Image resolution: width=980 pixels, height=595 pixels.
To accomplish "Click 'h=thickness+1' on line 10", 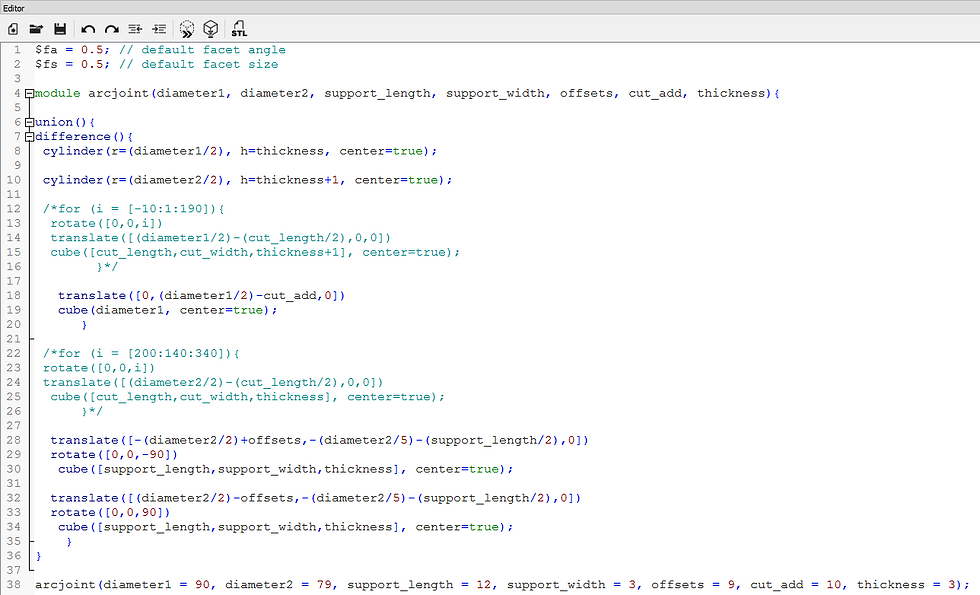I will tap(290, 180).
